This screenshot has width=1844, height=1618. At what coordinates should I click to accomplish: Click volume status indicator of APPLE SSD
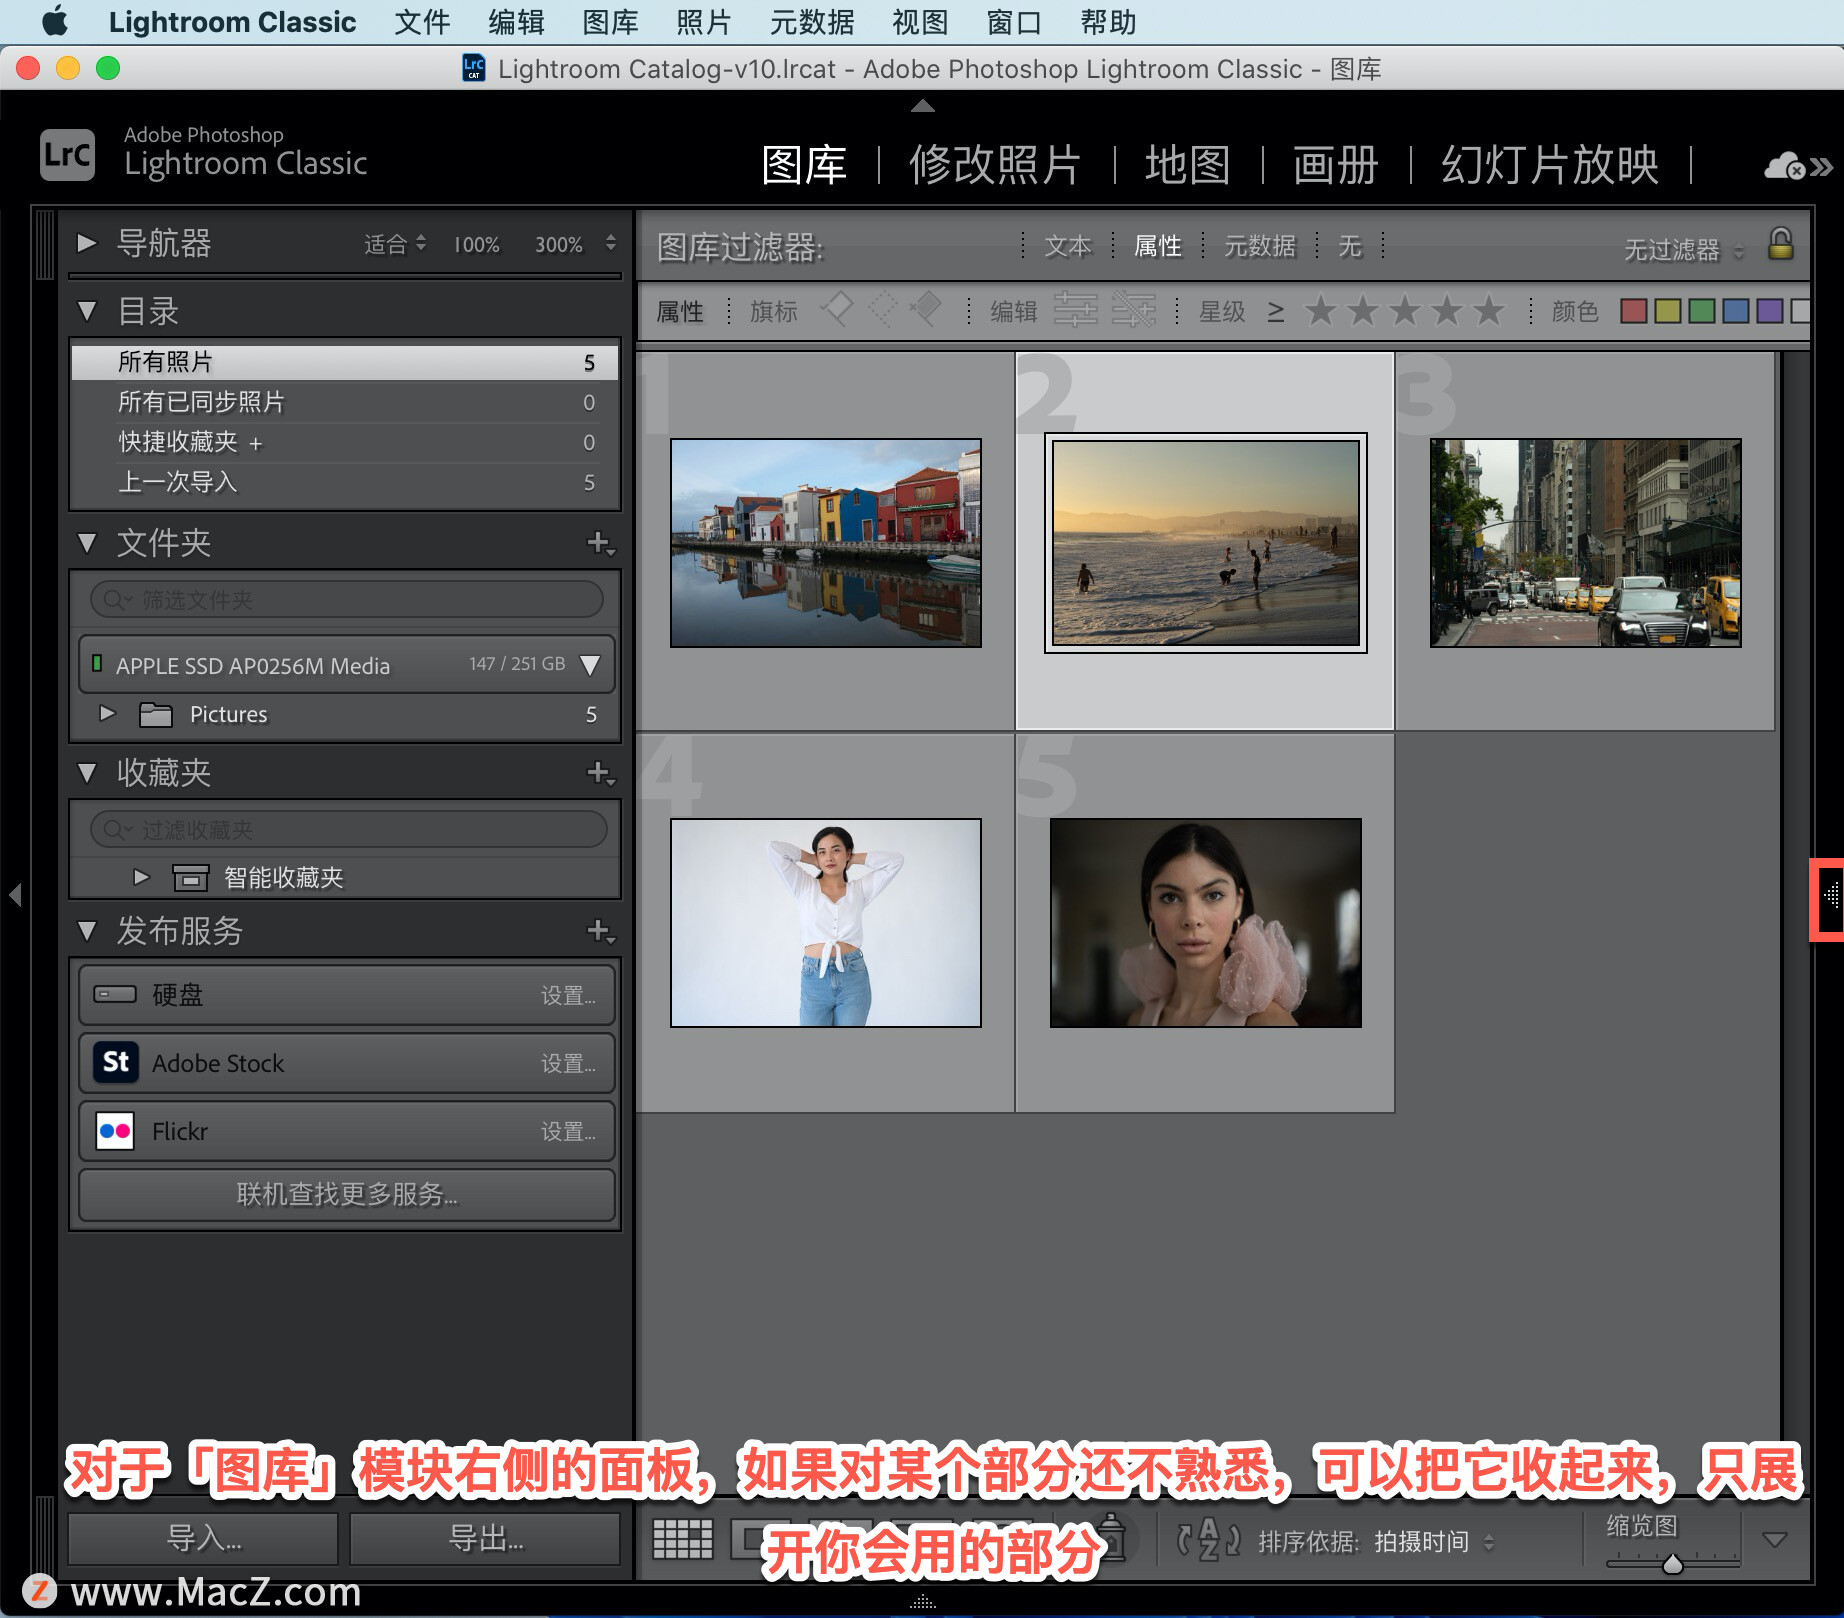97,663
